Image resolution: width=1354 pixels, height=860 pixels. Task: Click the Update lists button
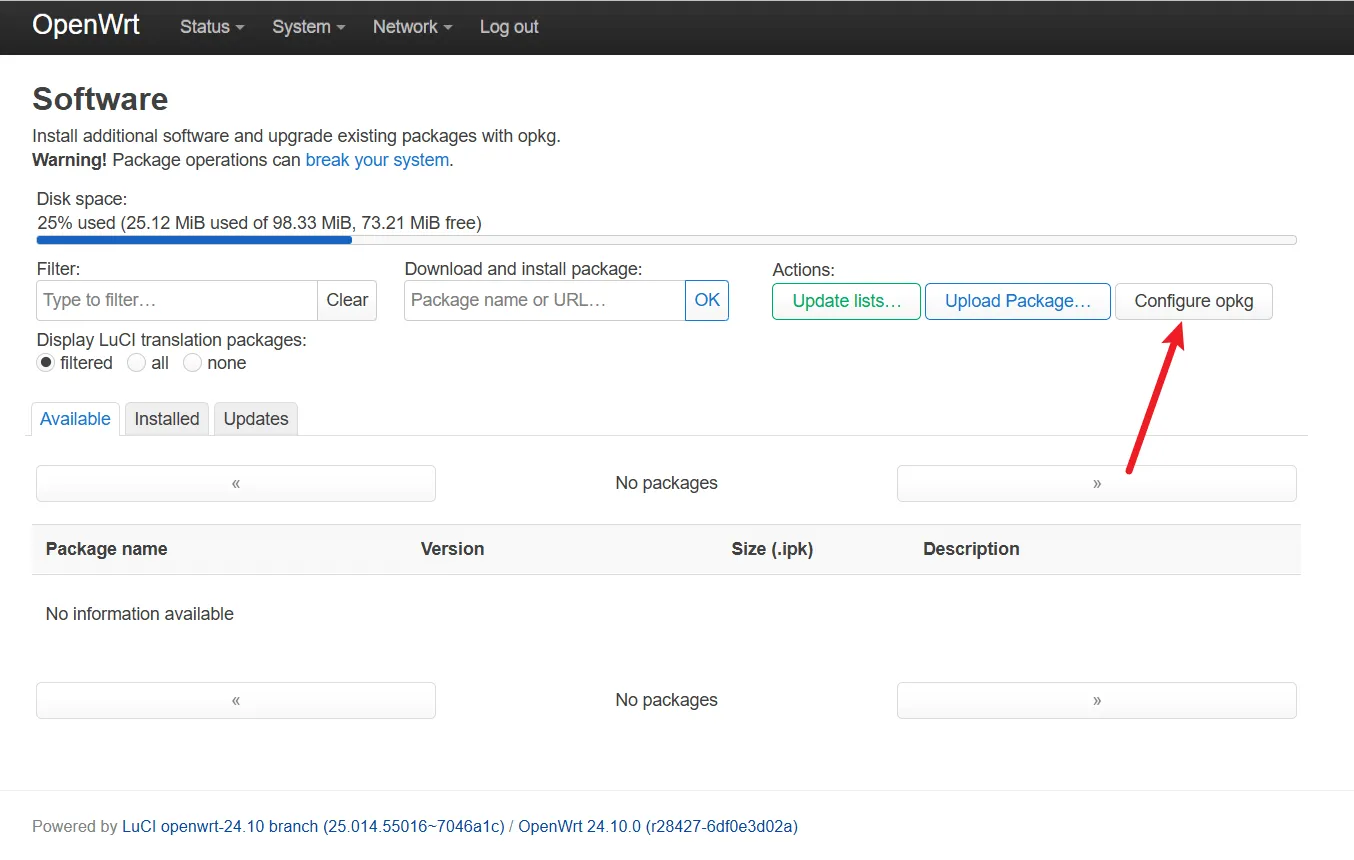tap(846, 301)
